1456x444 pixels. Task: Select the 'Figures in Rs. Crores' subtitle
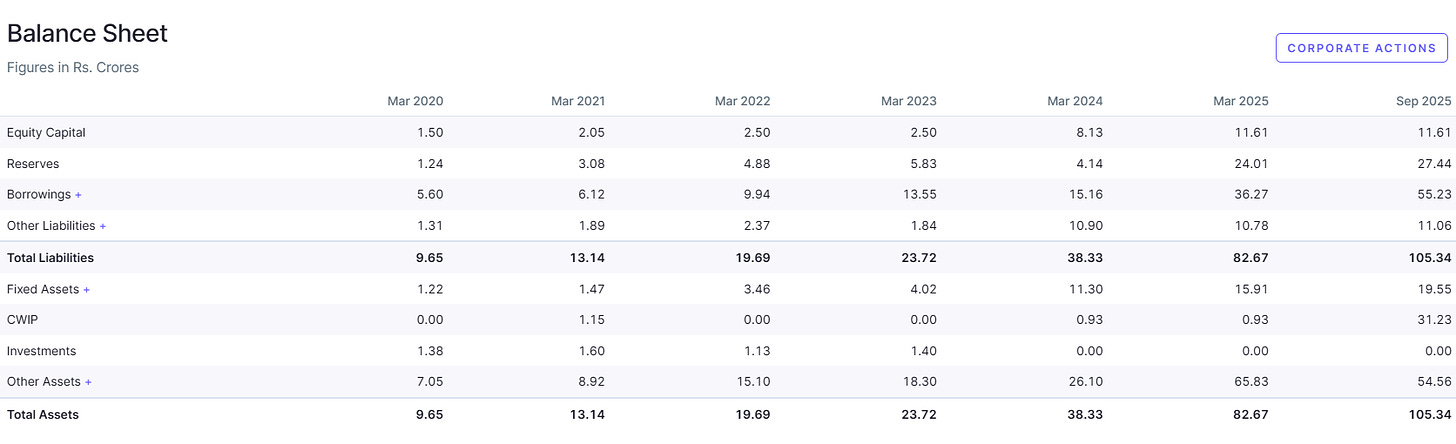coord(73,68)
